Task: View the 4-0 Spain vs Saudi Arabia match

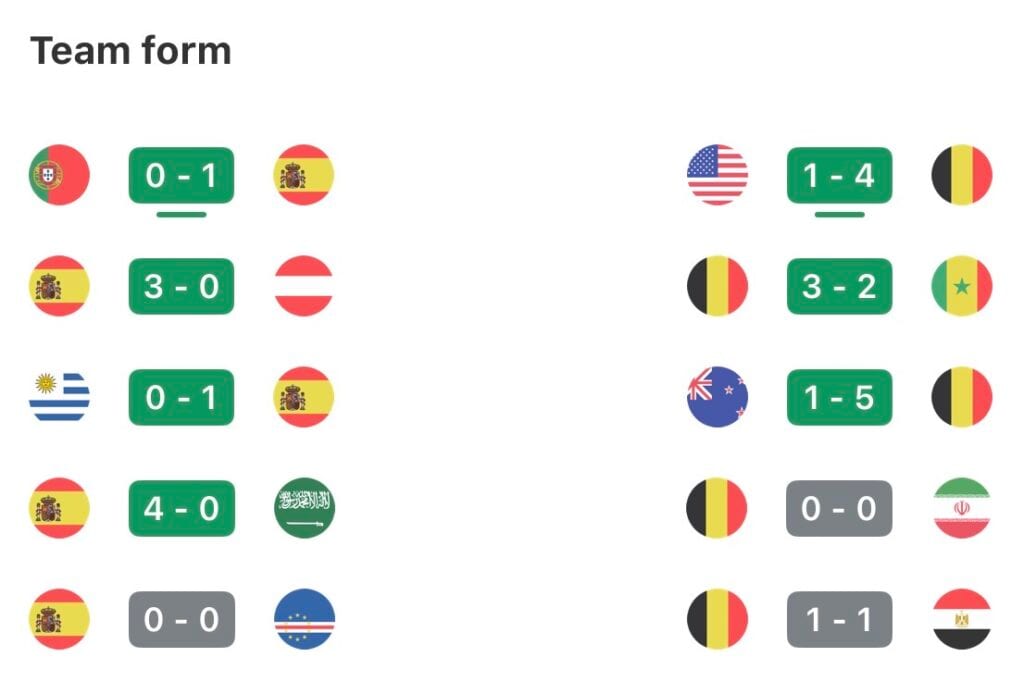Action: point(182,508)
